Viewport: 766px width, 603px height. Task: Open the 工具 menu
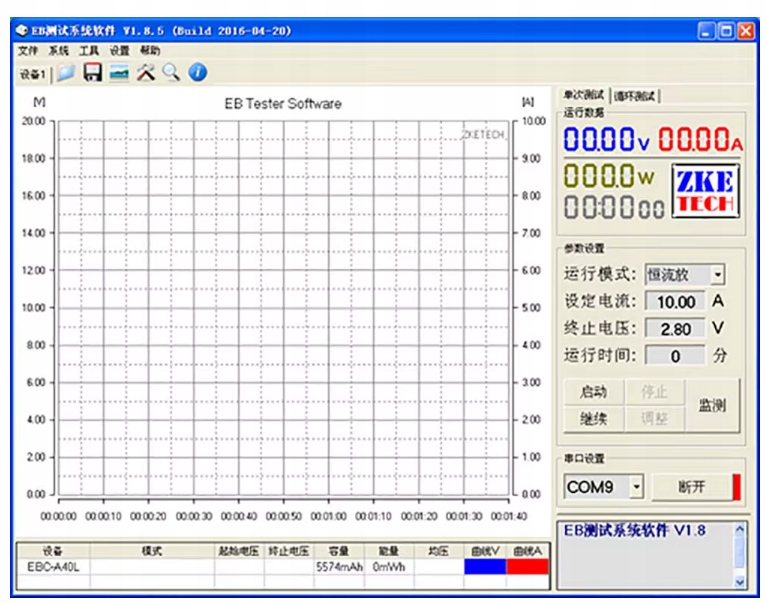pos(89,50)
